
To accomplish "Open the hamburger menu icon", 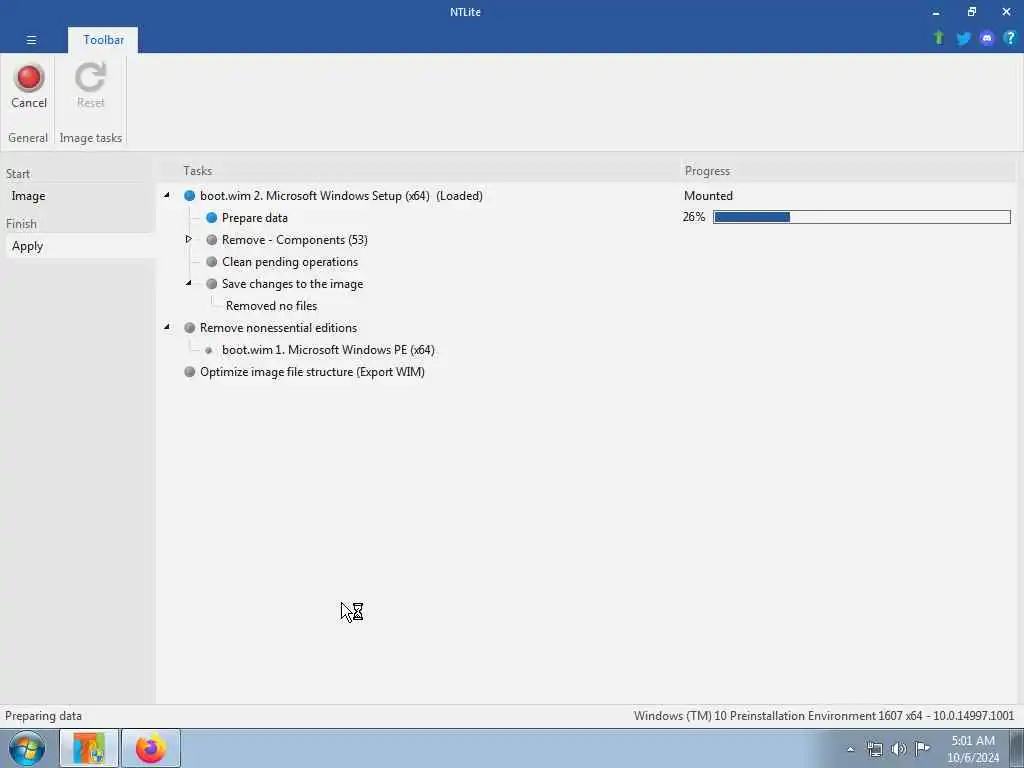I will 31,40.
